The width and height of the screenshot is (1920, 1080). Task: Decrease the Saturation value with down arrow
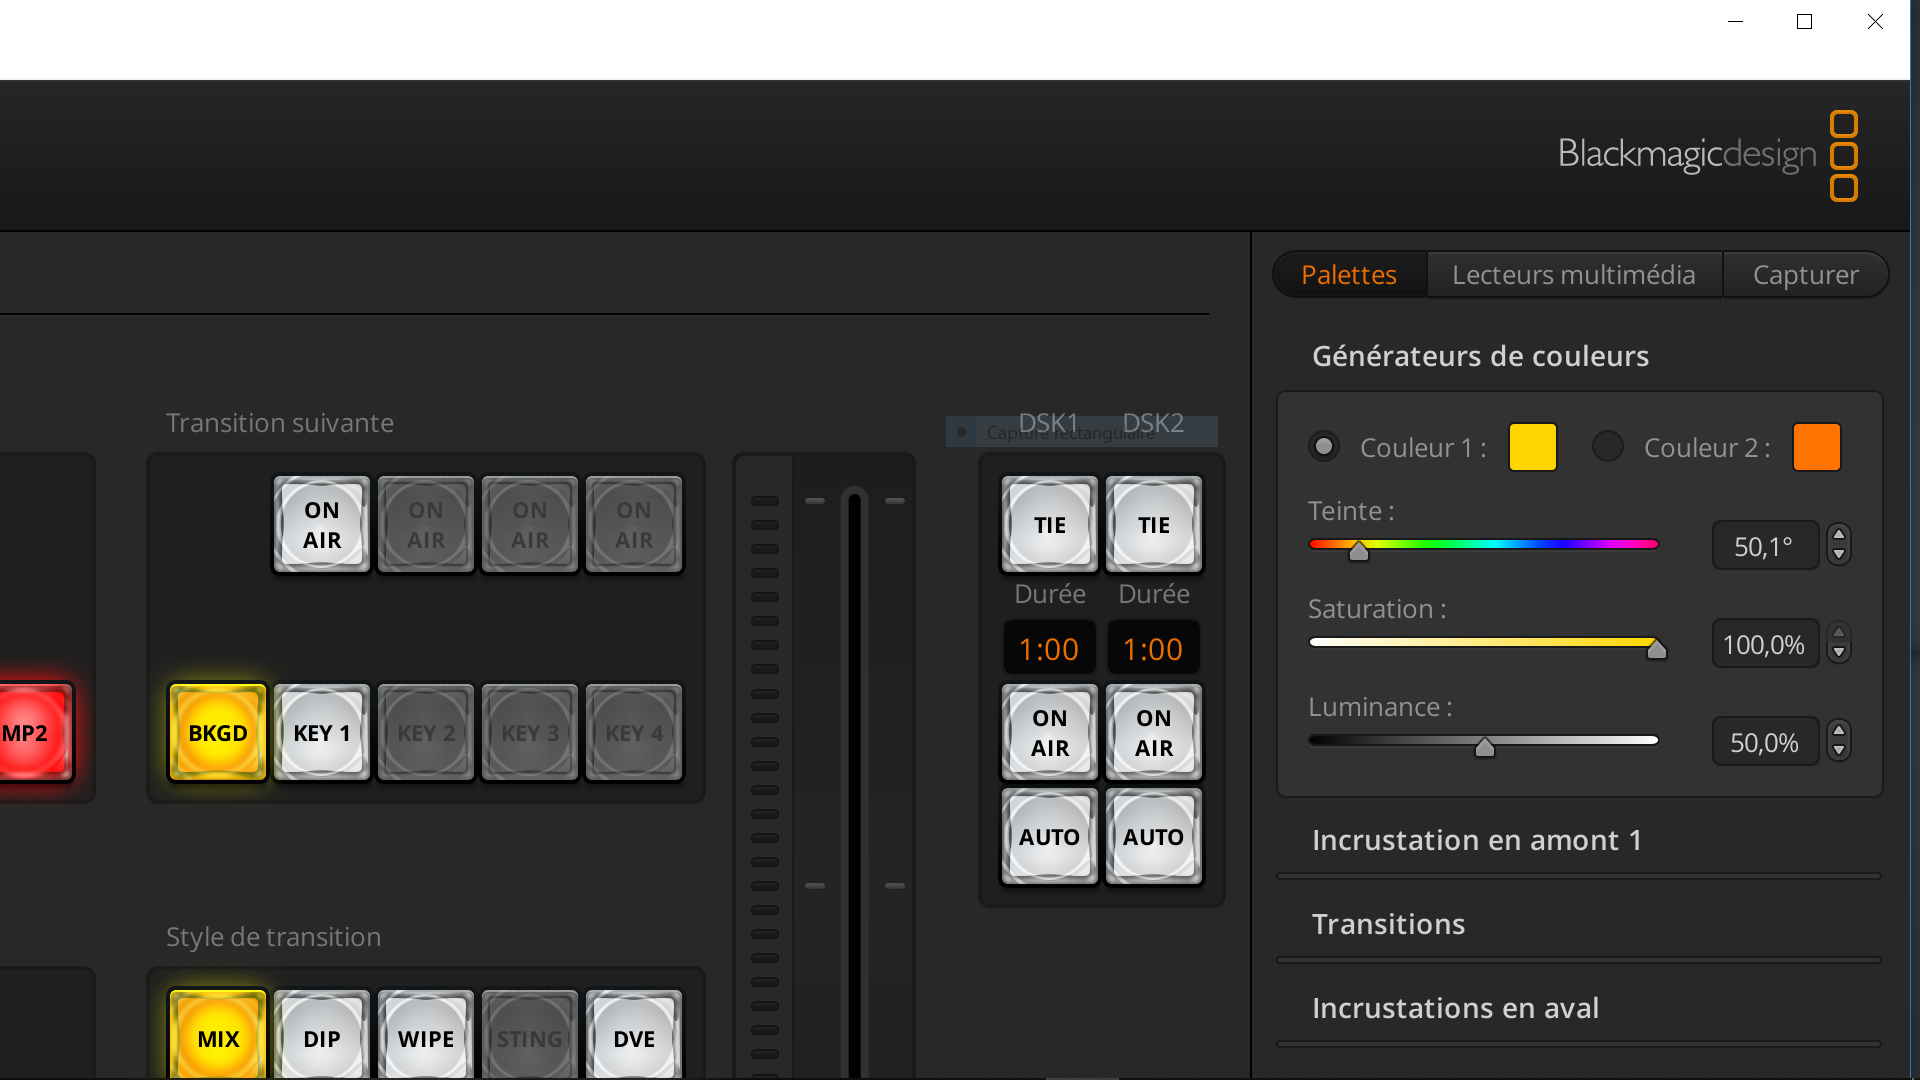pyautogui.click(x=1839, y=653)
